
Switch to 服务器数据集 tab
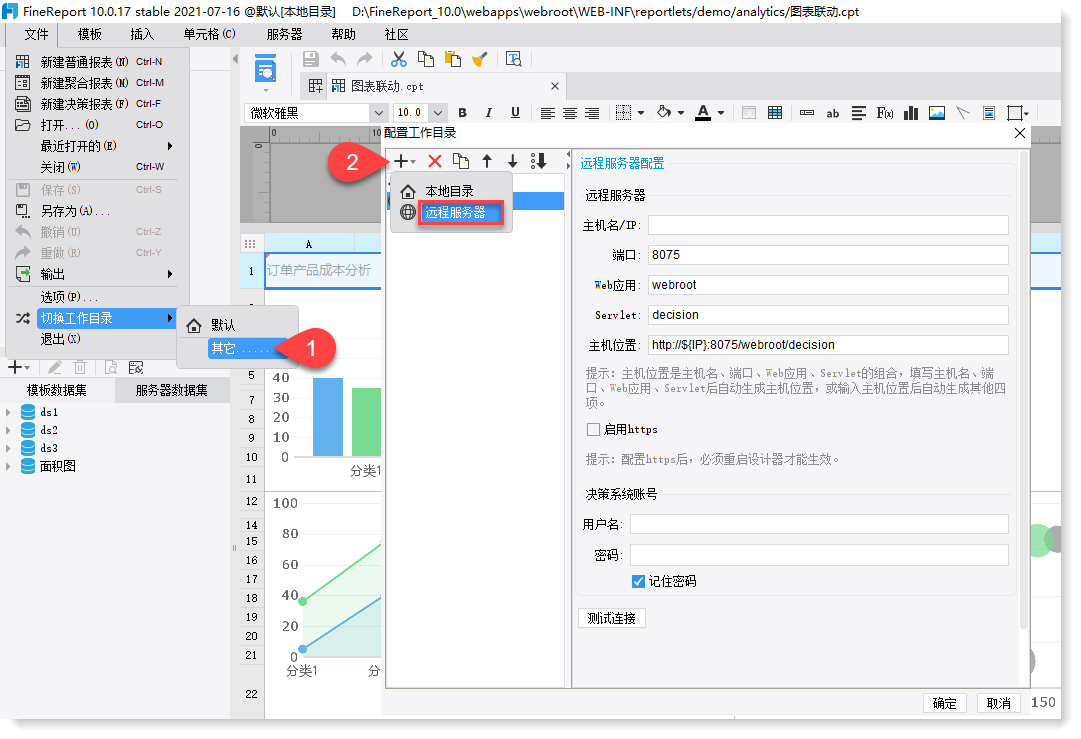(x=172, y=390)
